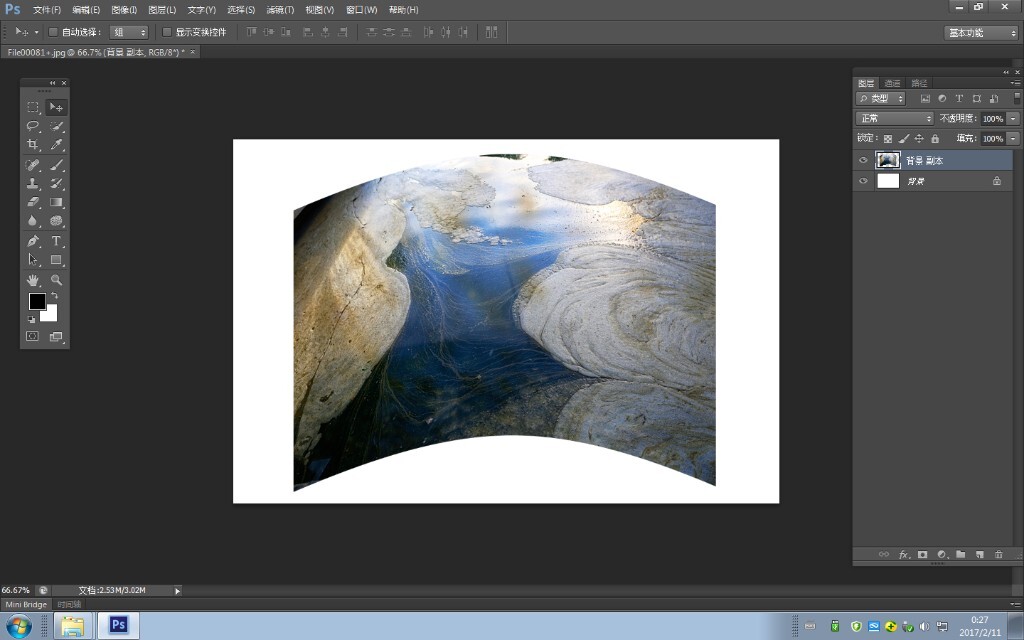
Task: Open the 类型 layer filter dropdown
Action: 880,99
